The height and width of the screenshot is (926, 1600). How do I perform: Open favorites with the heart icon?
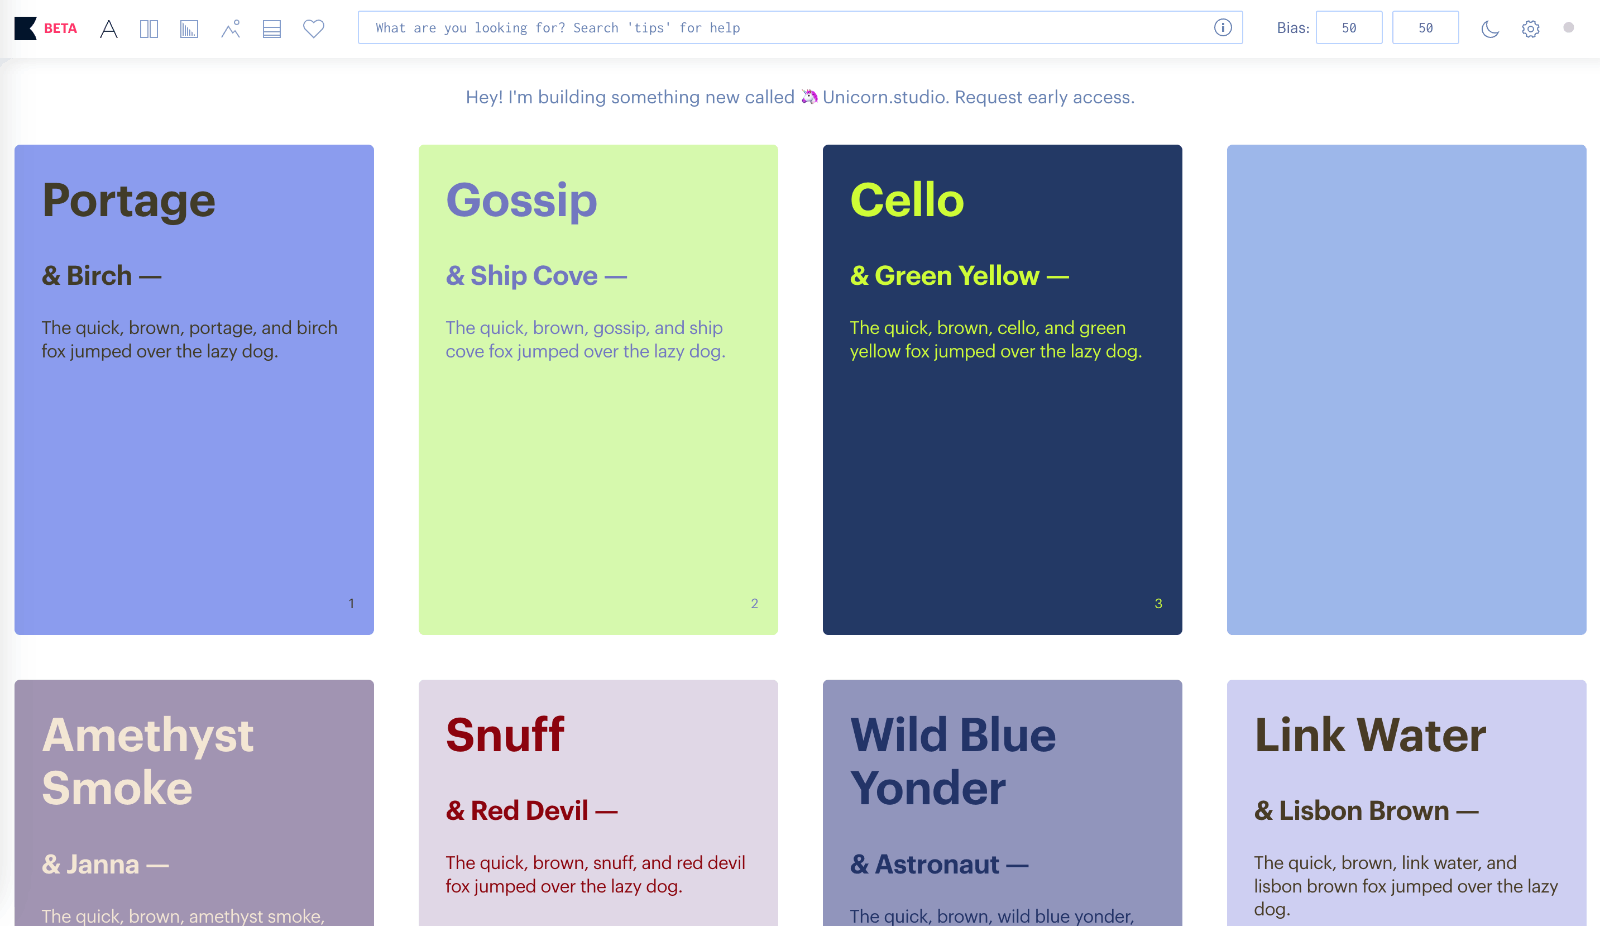(314, 29)
